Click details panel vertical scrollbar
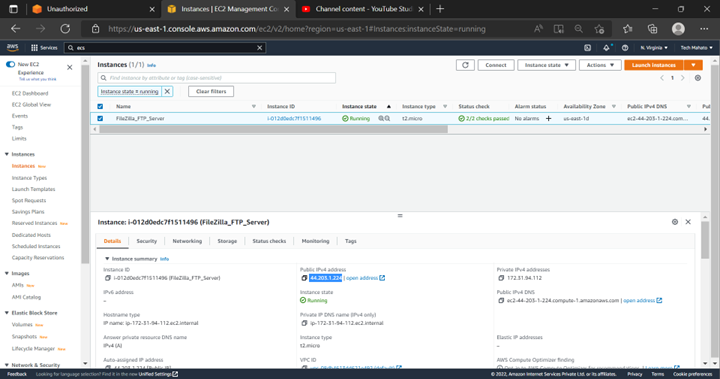Viewport: 720px width, 379px height. 704,241
